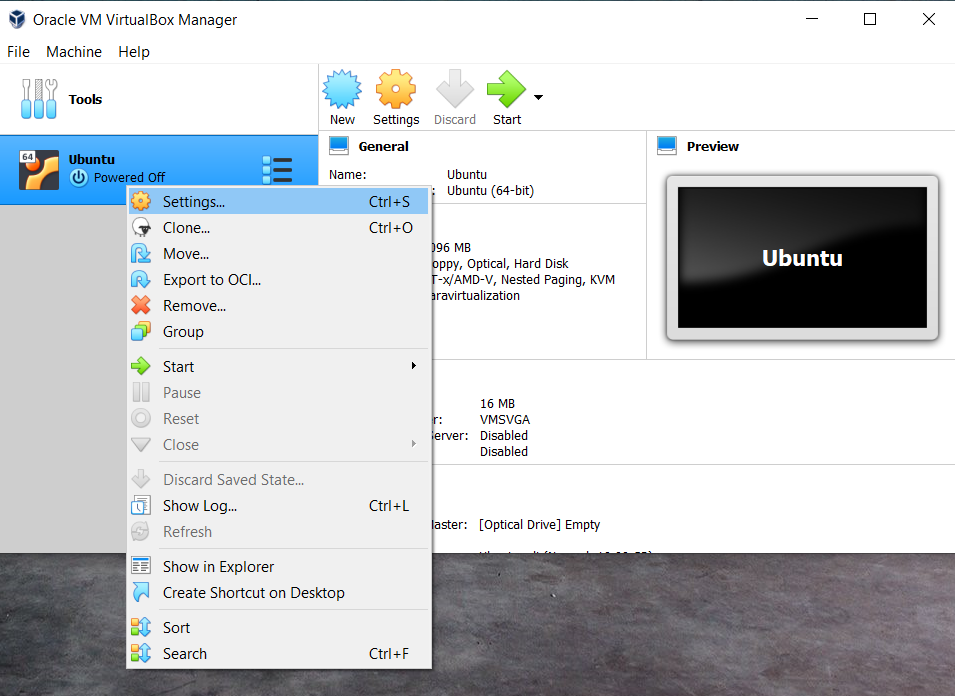Image resolution: width=955 pixels, height=696 pixels.
Task: Click the Sort entry text
Action: click(176, 628)
